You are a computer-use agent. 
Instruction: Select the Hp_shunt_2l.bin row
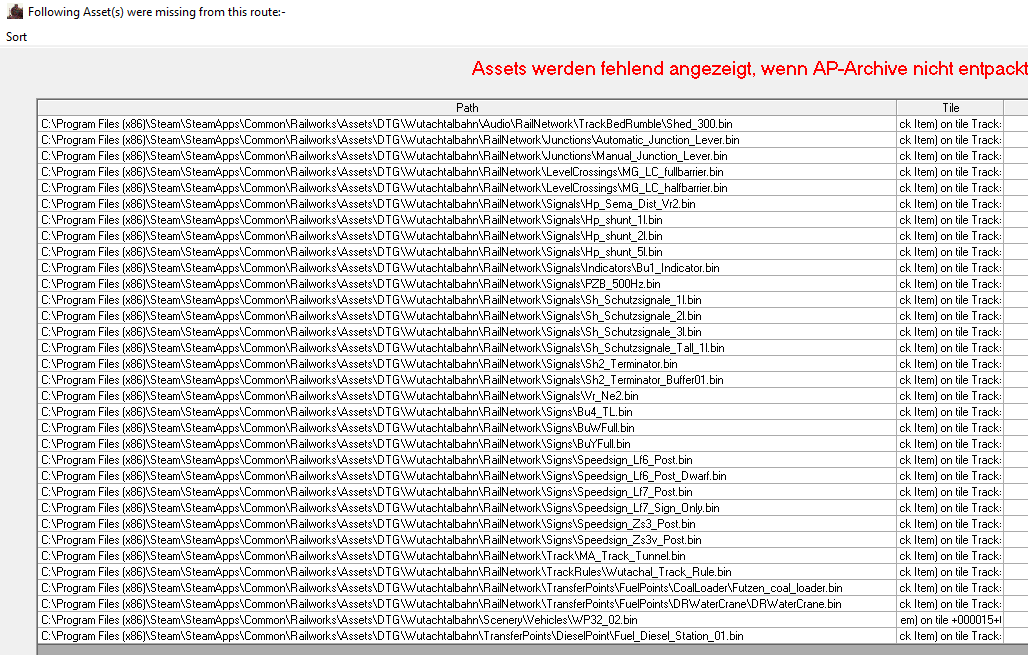[x=467, y=236]
